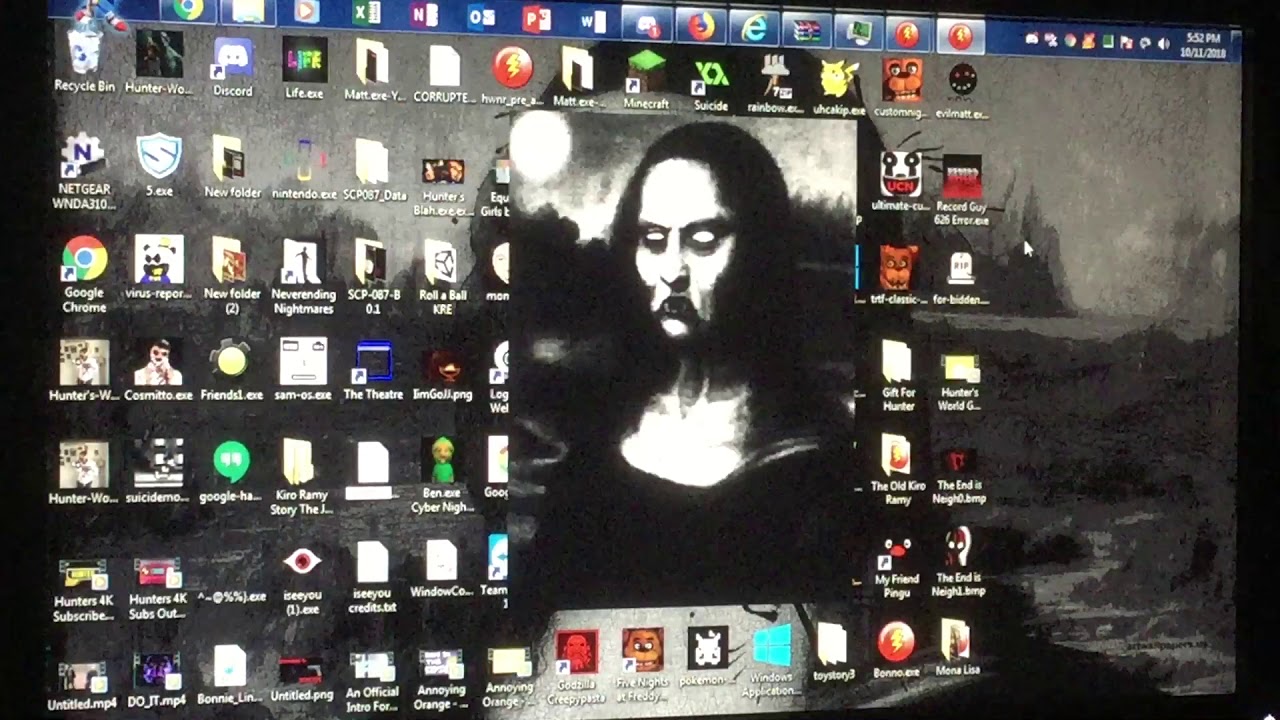Open Hunters 4K Subs Out... video file
The width and height of the screenshot is (1280, 720).
click(157, 588)
